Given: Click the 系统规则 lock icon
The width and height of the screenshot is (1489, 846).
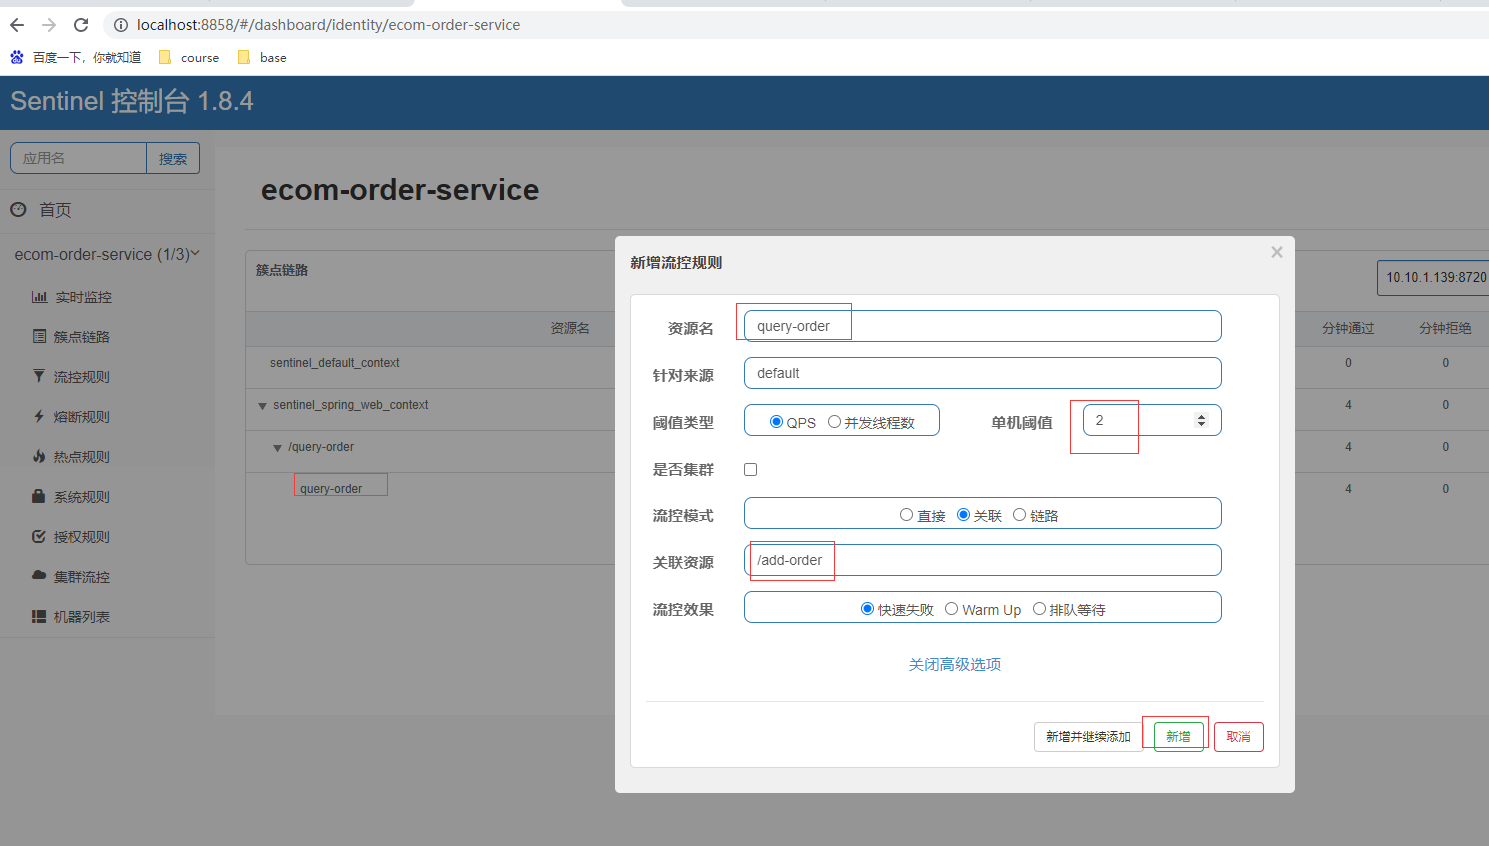Looking at the screenshot, I should 39,496.
